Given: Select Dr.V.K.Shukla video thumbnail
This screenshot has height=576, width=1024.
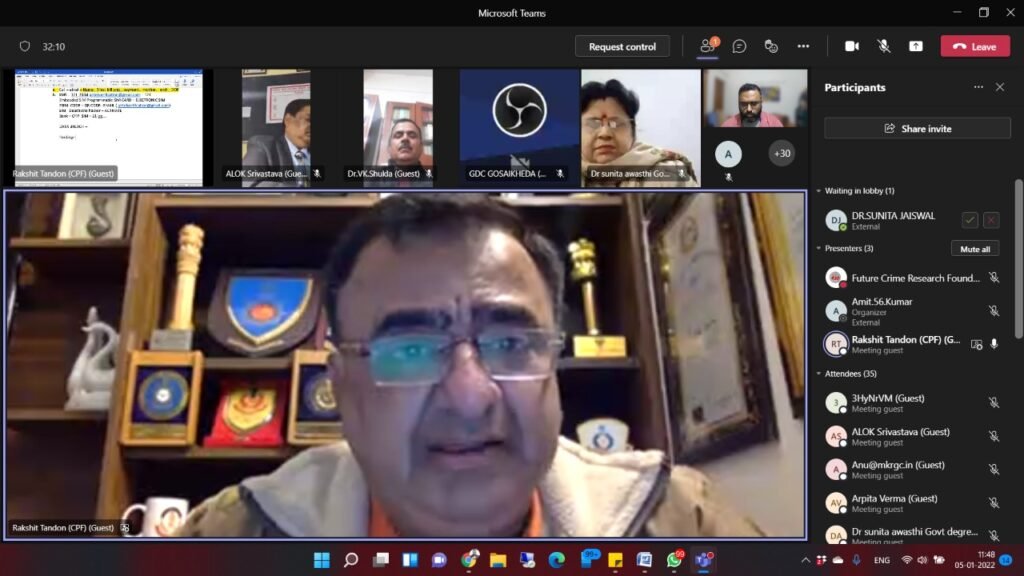Looking at the screenshot, I should point(398,128).
